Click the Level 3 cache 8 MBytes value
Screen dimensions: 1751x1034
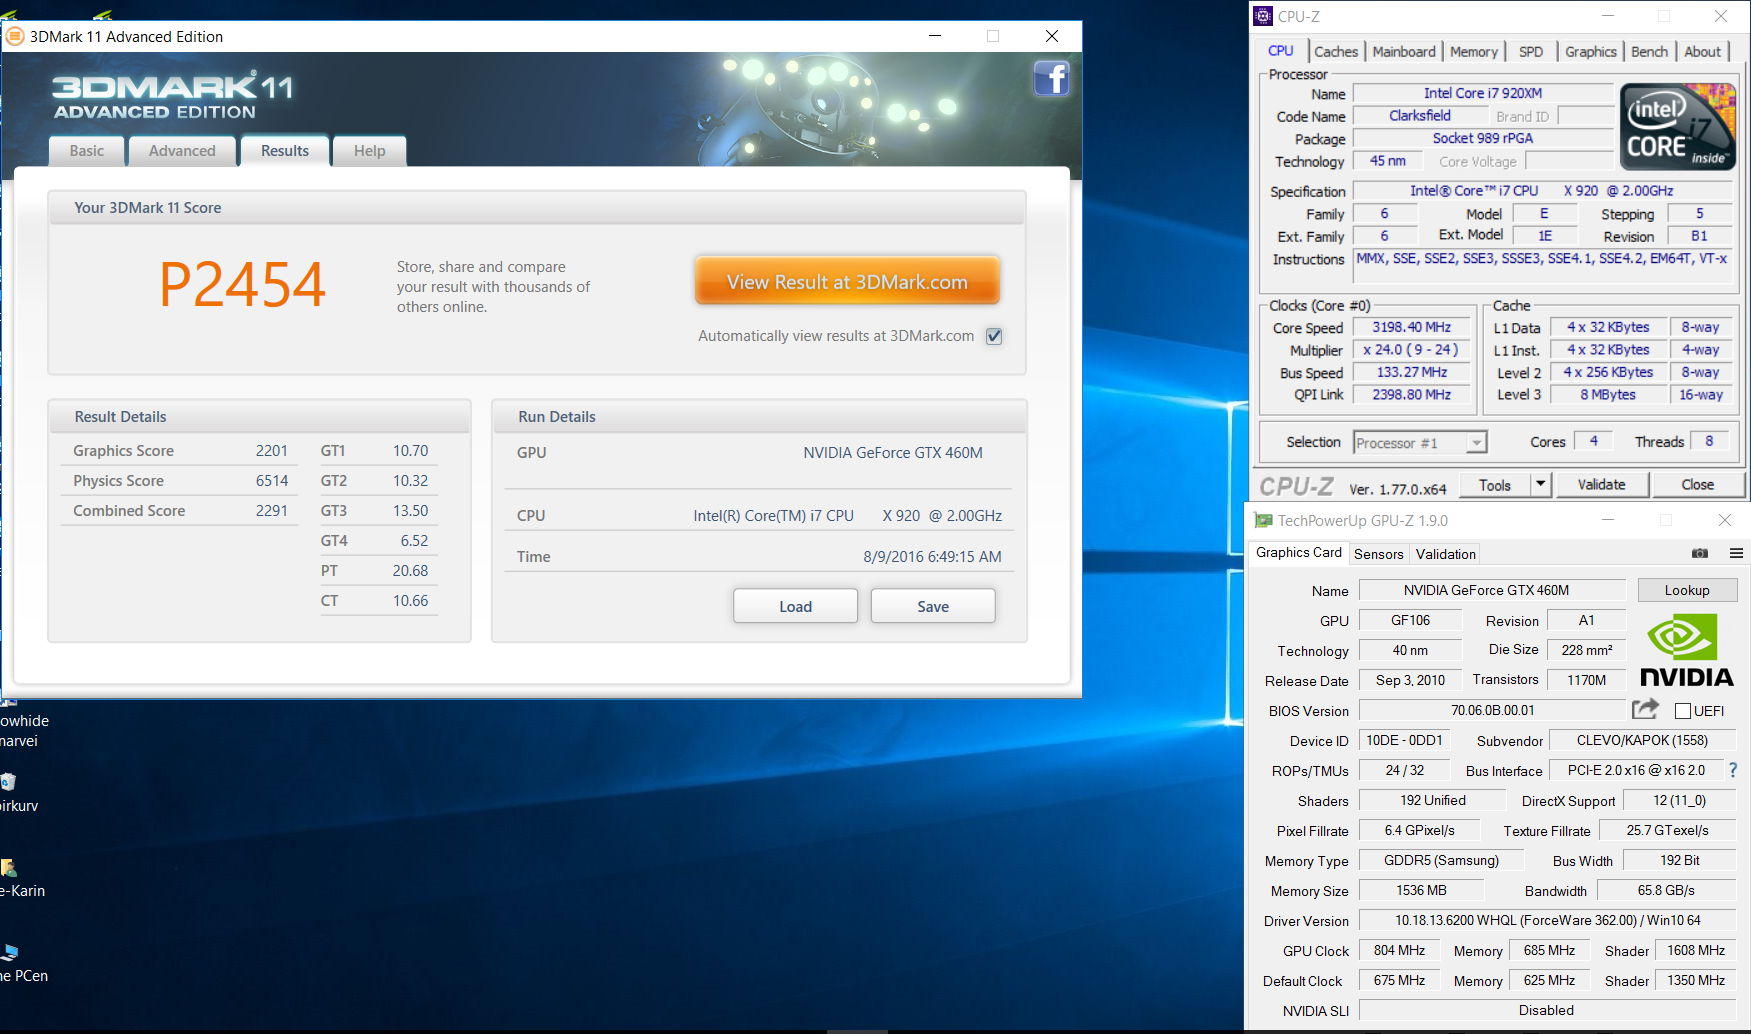(1608, 394)
